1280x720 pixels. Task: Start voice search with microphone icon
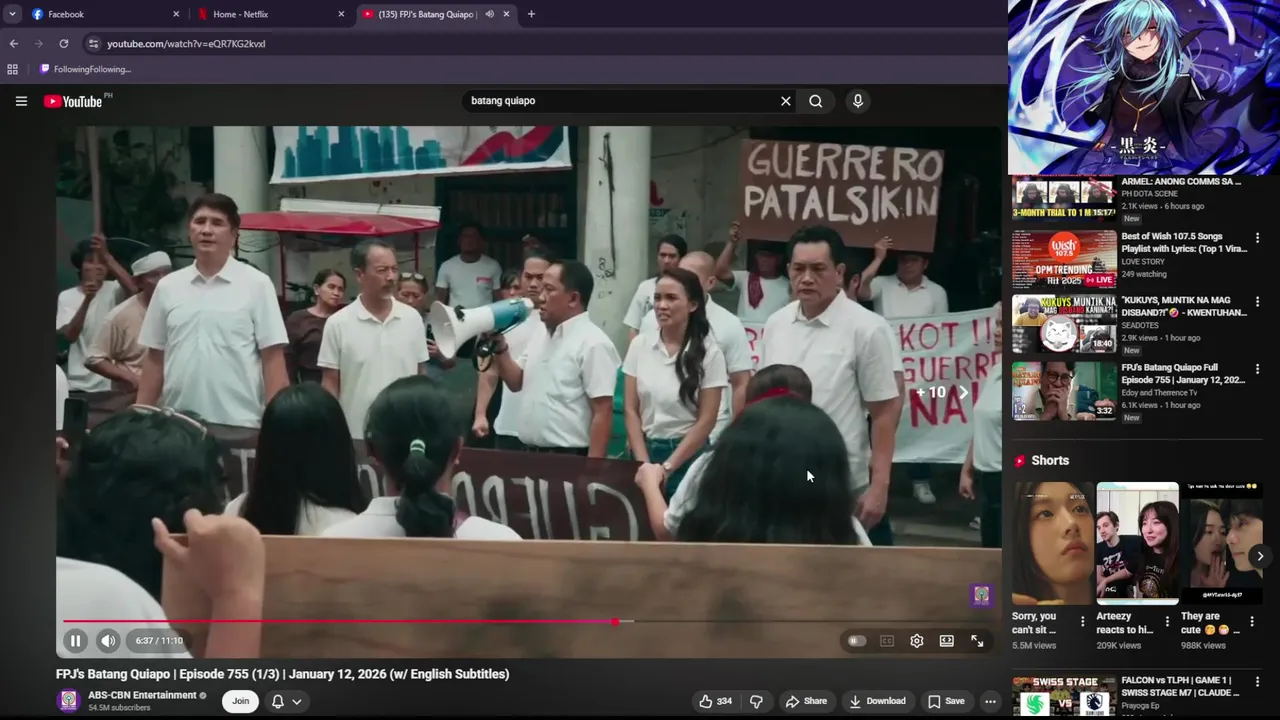click(x=857, y=101)
